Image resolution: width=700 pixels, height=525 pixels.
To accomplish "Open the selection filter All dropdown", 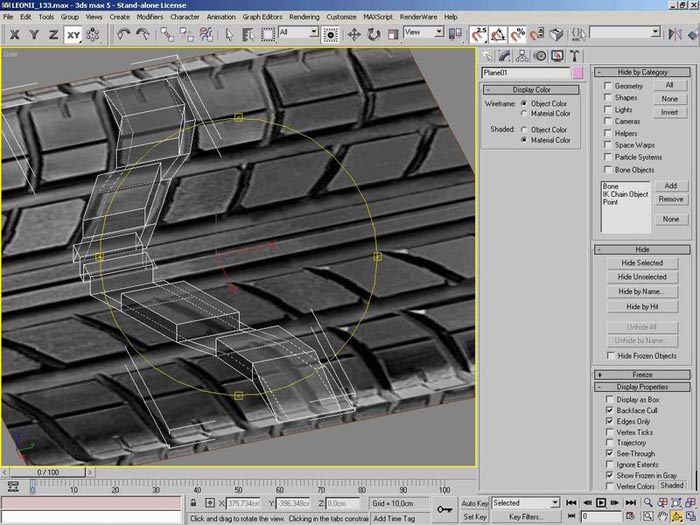I will 300,33.
